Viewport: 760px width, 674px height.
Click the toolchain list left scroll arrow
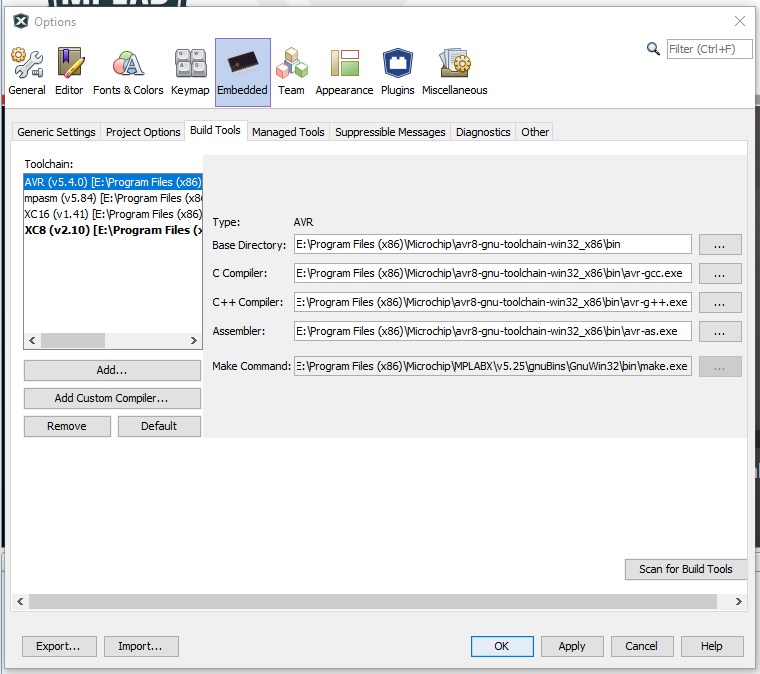32,341
